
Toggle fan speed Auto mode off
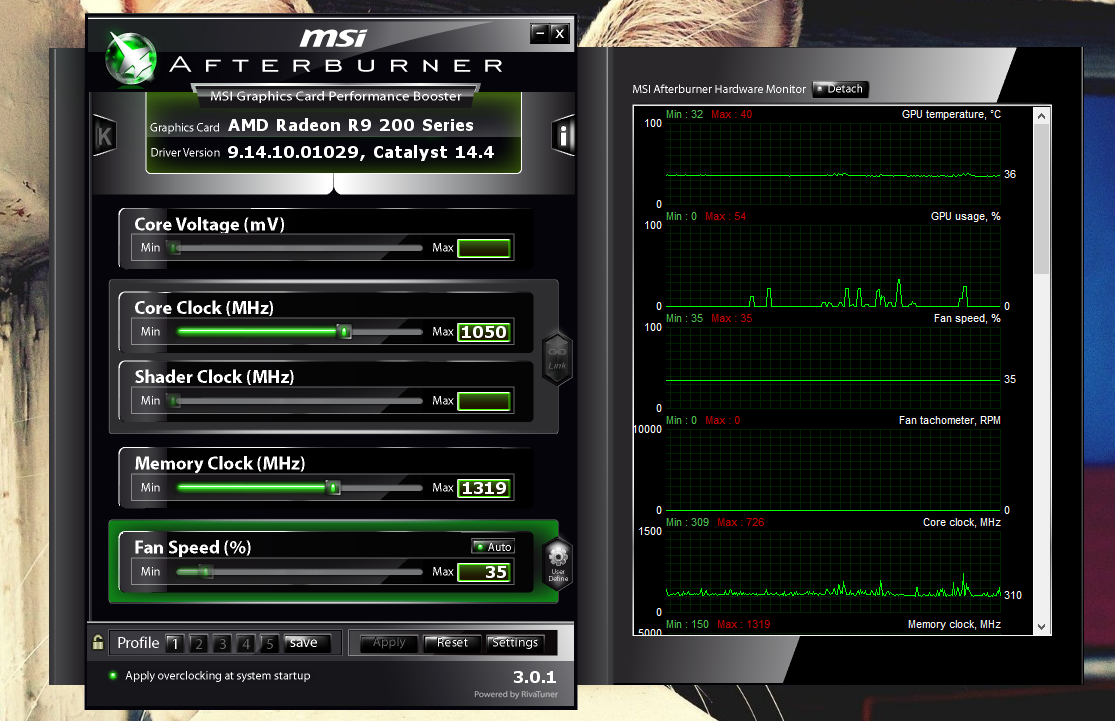492,546
